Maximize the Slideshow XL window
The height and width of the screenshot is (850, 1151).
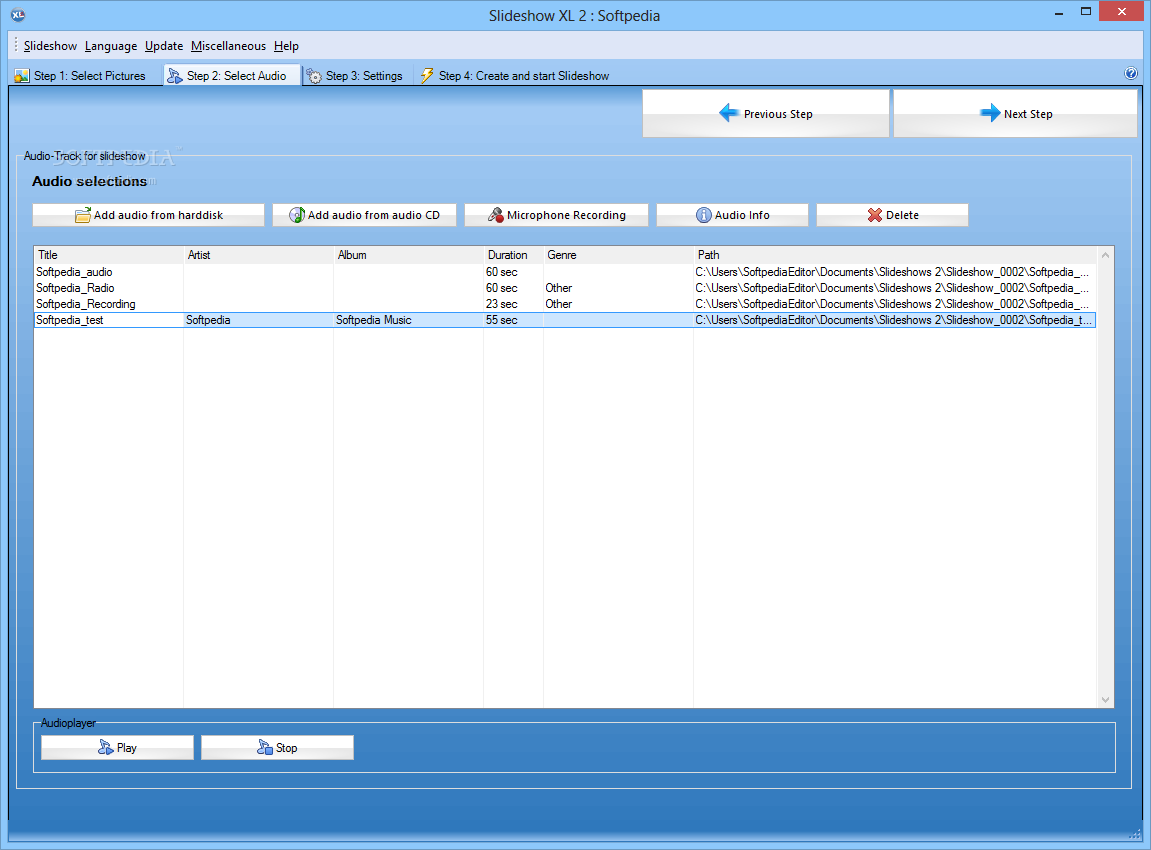coord(1086,11)
